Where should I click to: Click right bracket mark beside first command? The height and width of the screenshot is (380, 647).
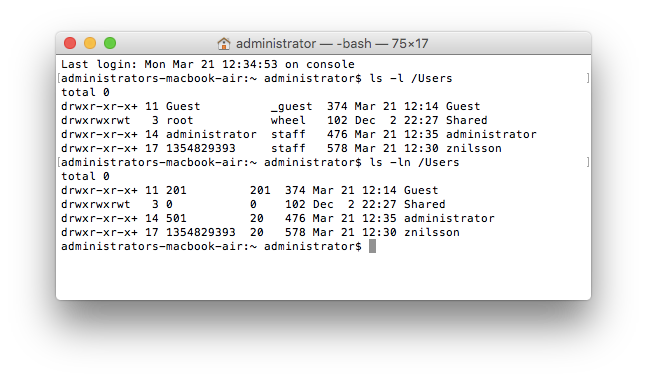coord(588,78)
